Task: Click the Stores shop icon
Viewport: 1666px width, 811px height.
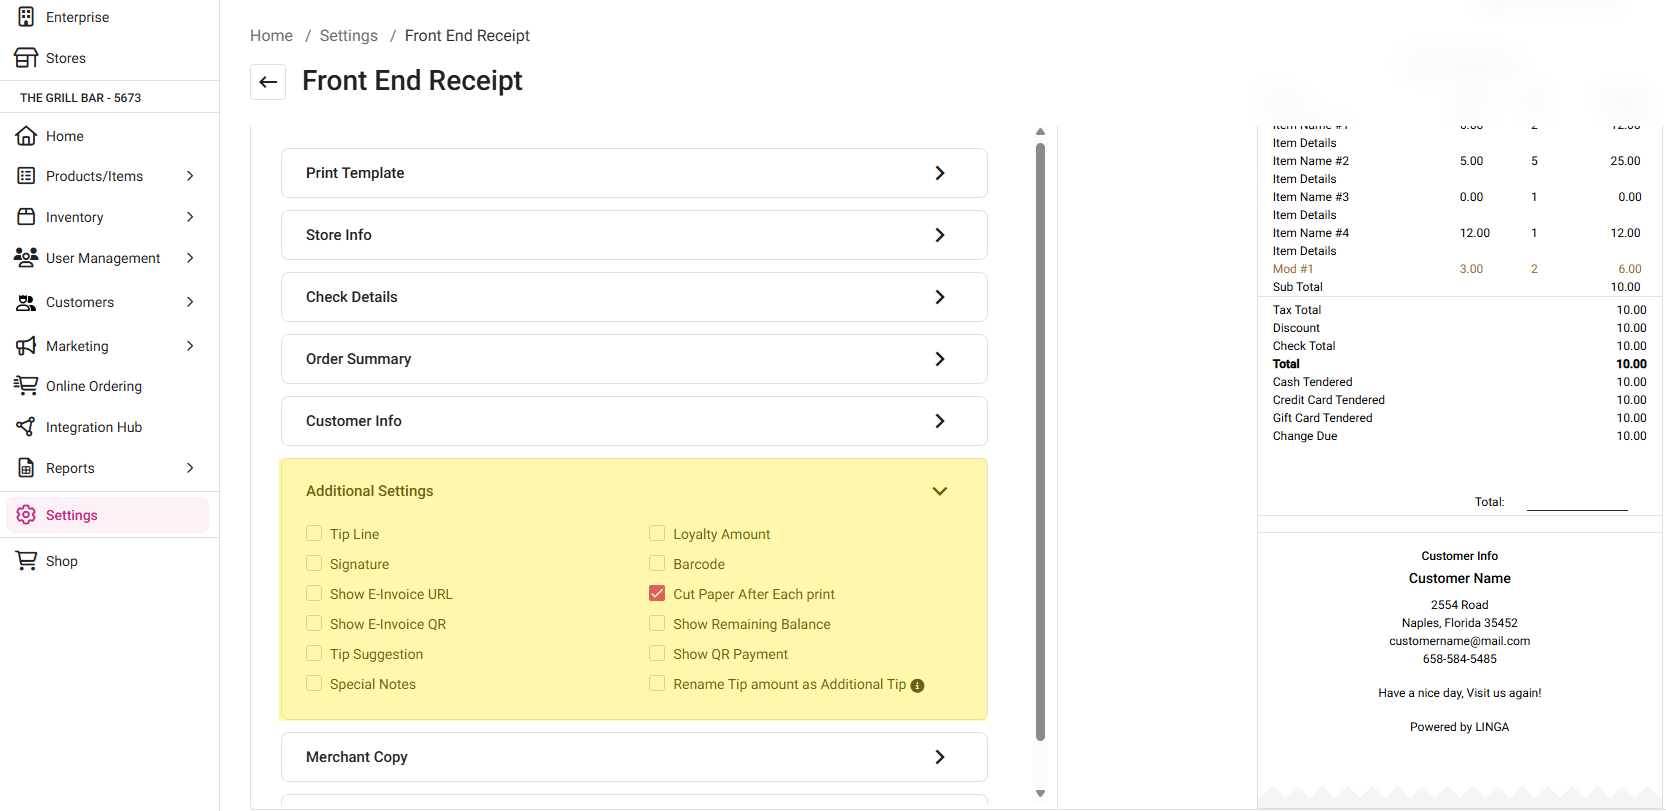Action: 26,58
